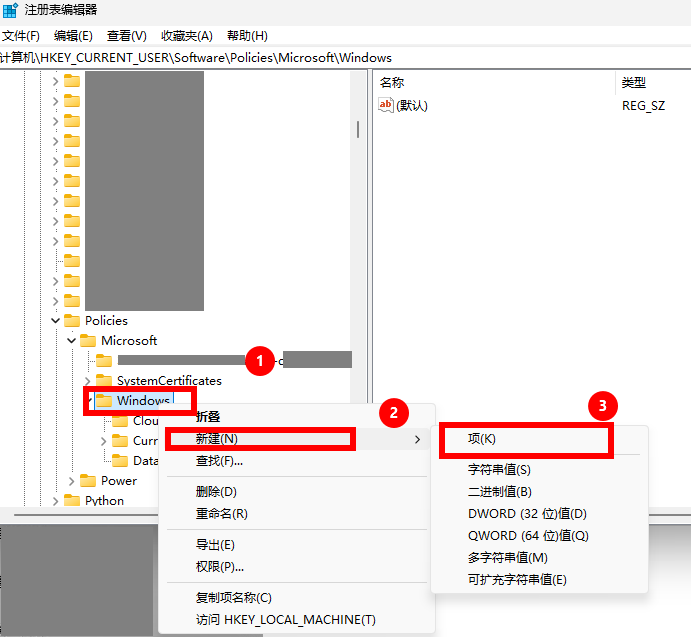Expand the SystemCertificates tree node
Image resolution: width=691 pixels, height=637 pixels.
[x=87, y=381]
